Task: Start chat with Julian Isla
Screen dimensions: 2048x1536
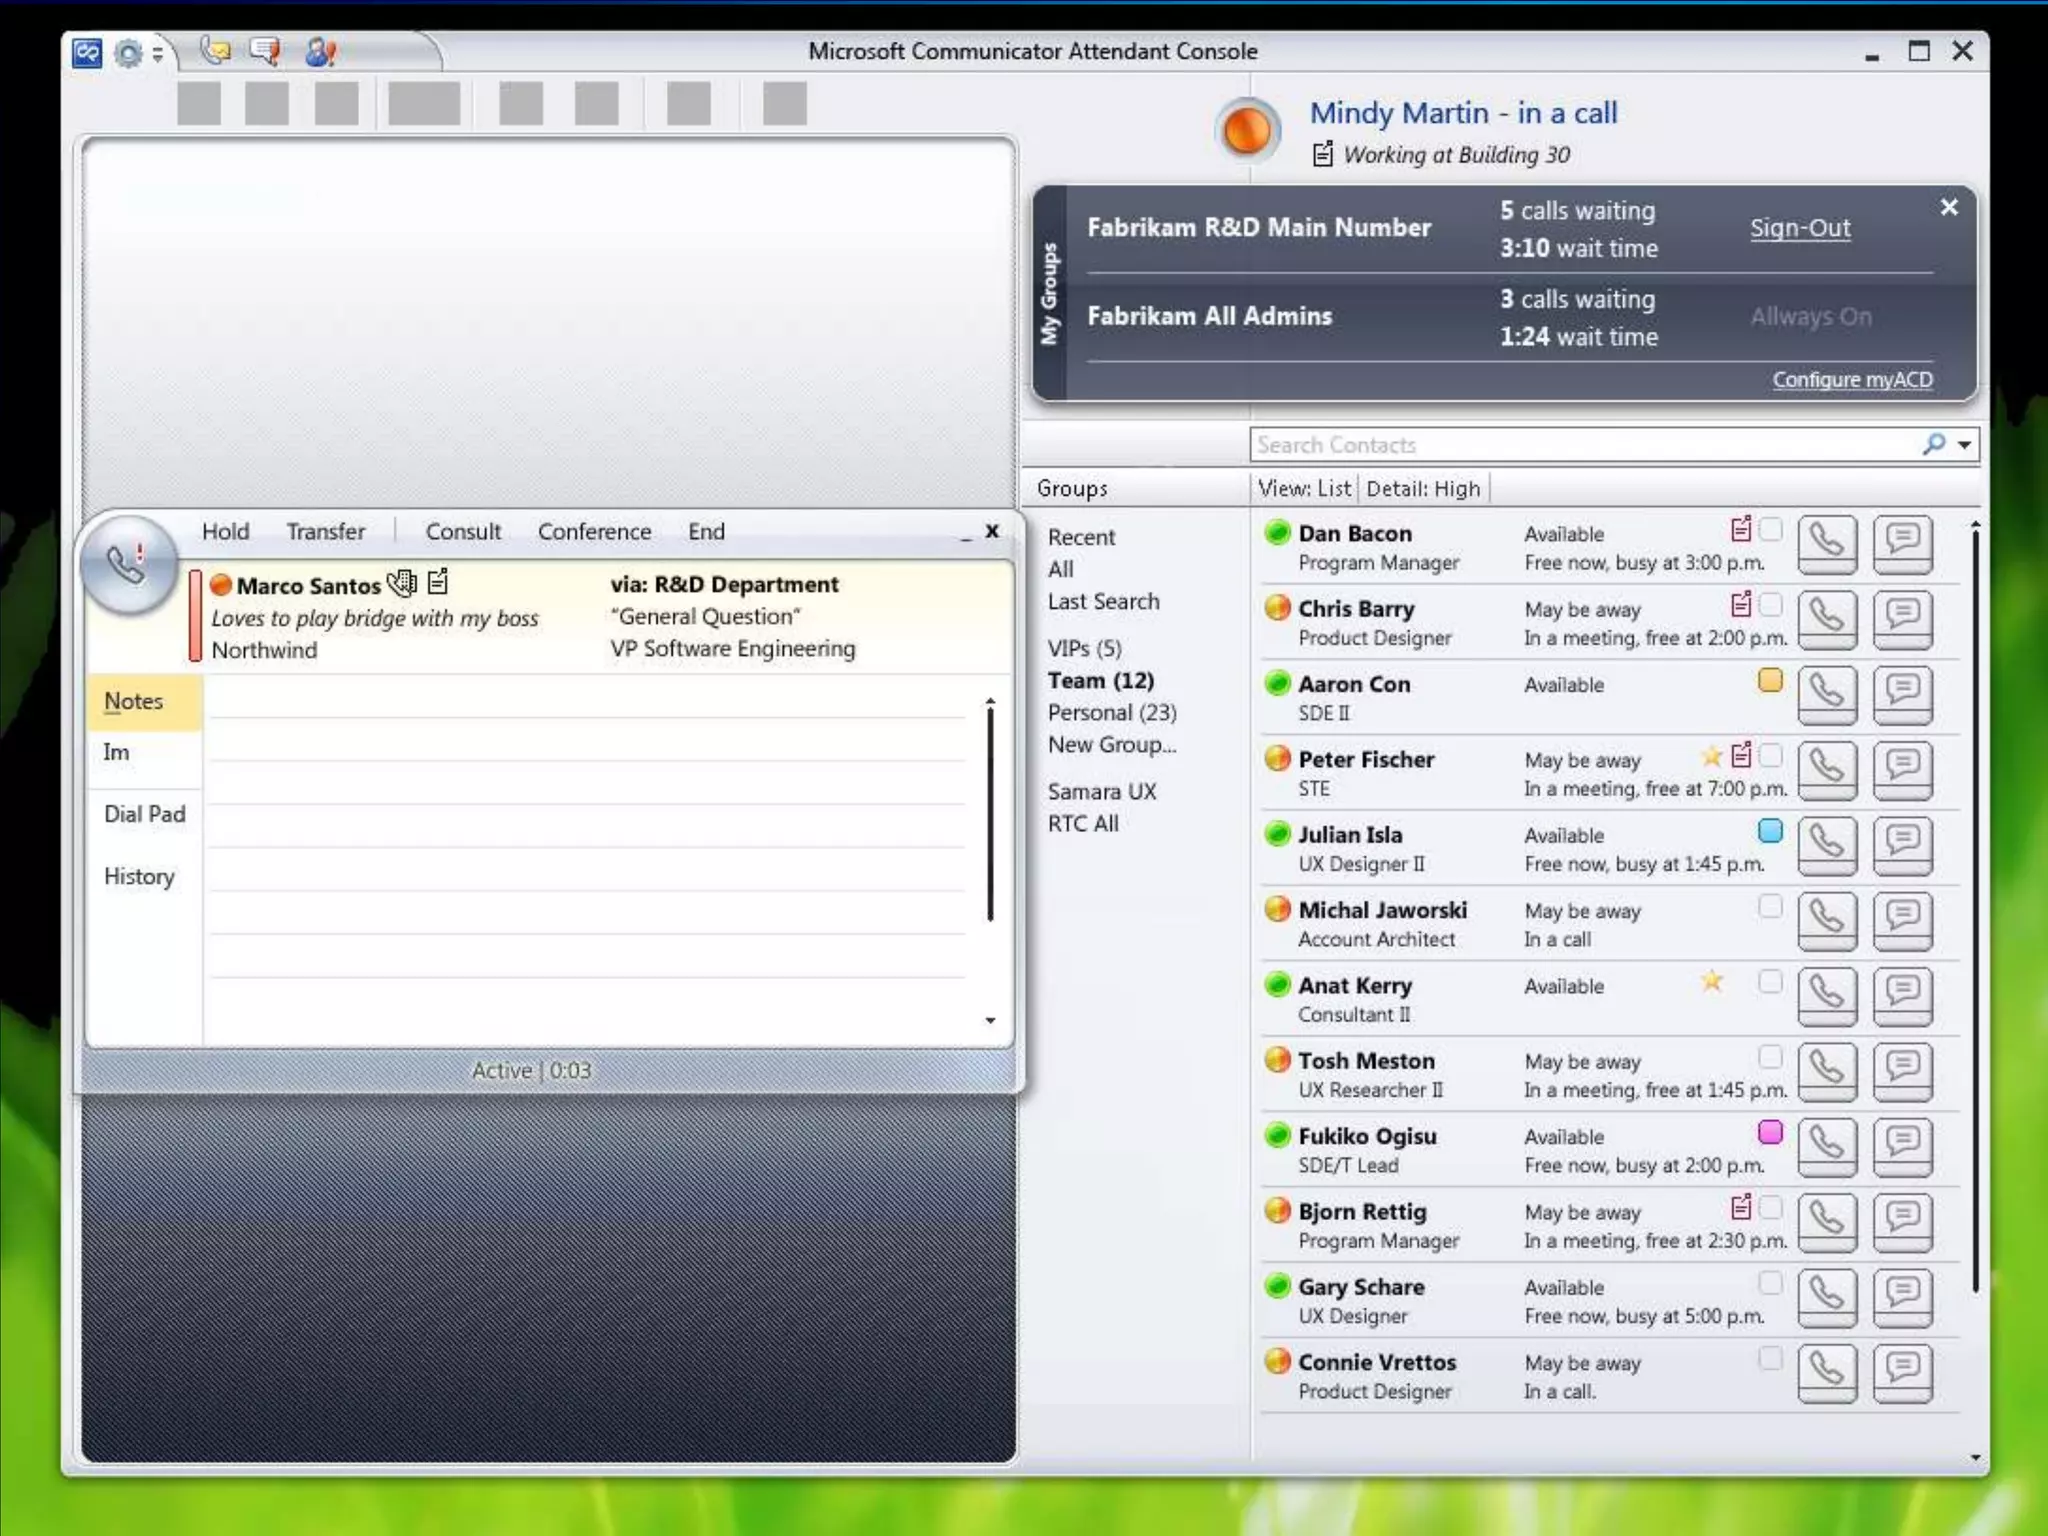Action: click(x=1902, y=846)
